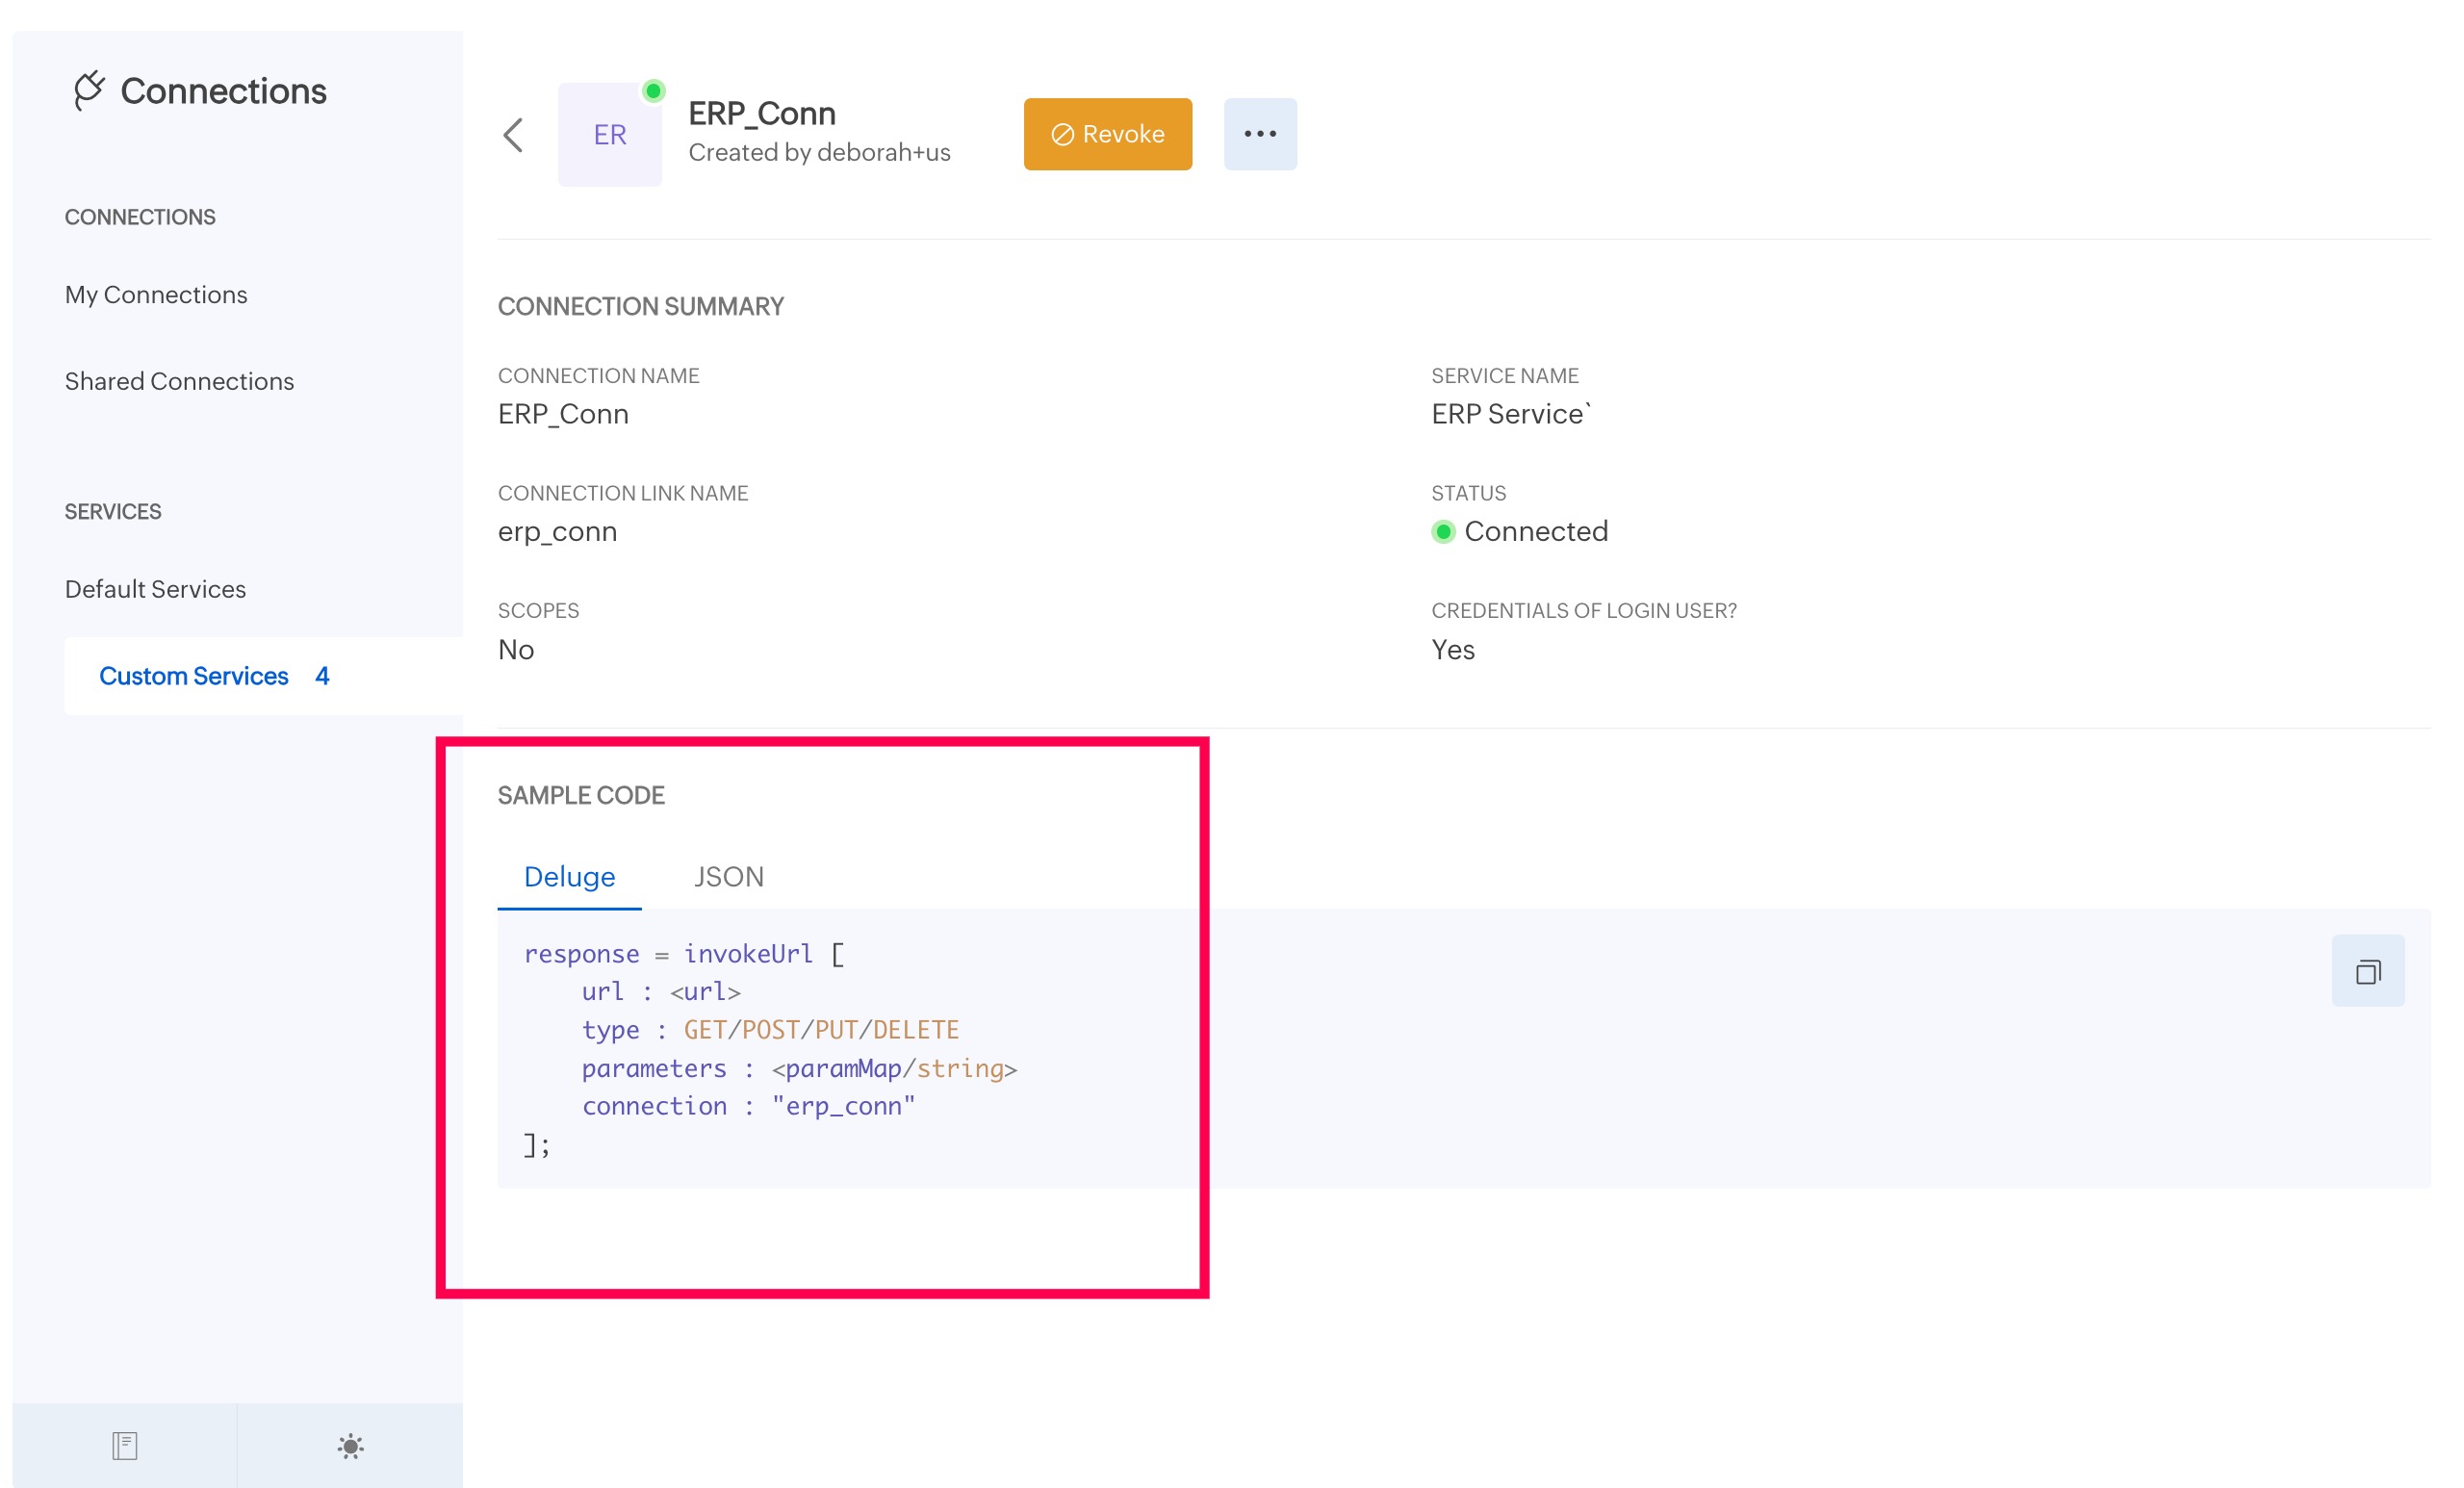Copy the sample code with copy icon
Image resolution: width=2464 pixels, height=1488 pixels.
pyautogui.click(x=2367, y=971)
